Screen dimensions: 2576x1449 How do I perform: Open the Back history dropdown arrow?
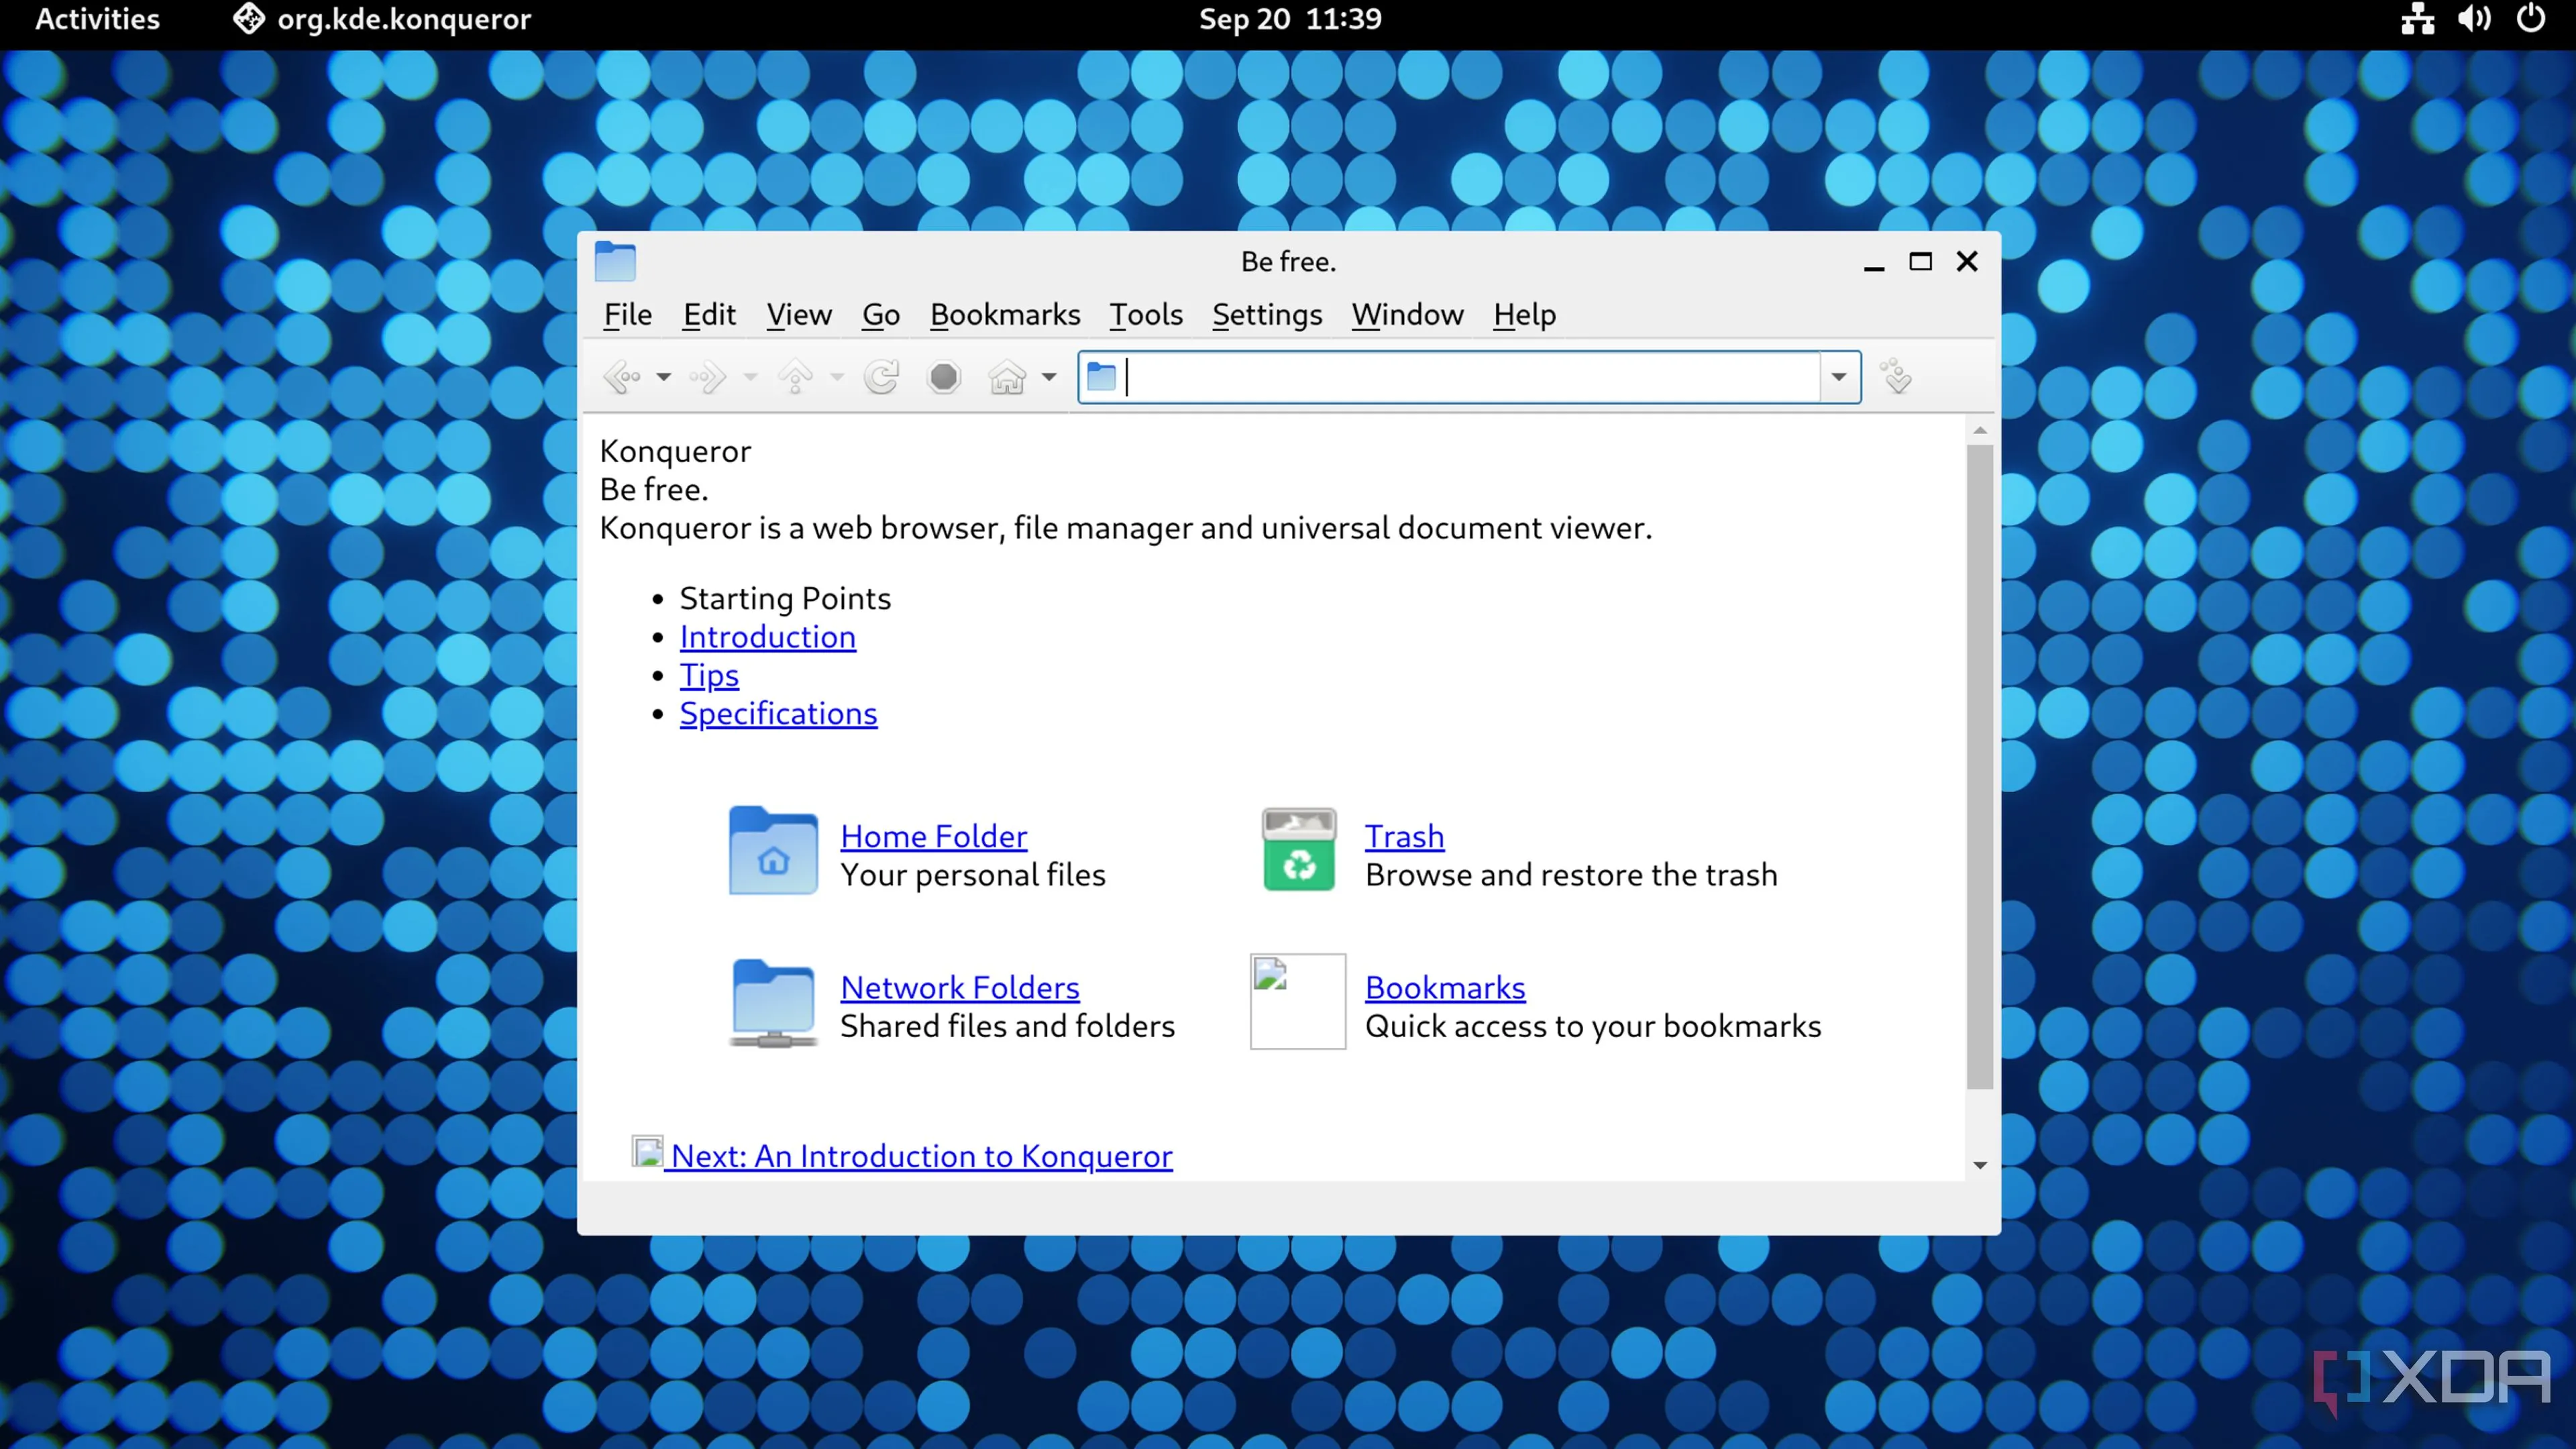click(x=663, y=377)
